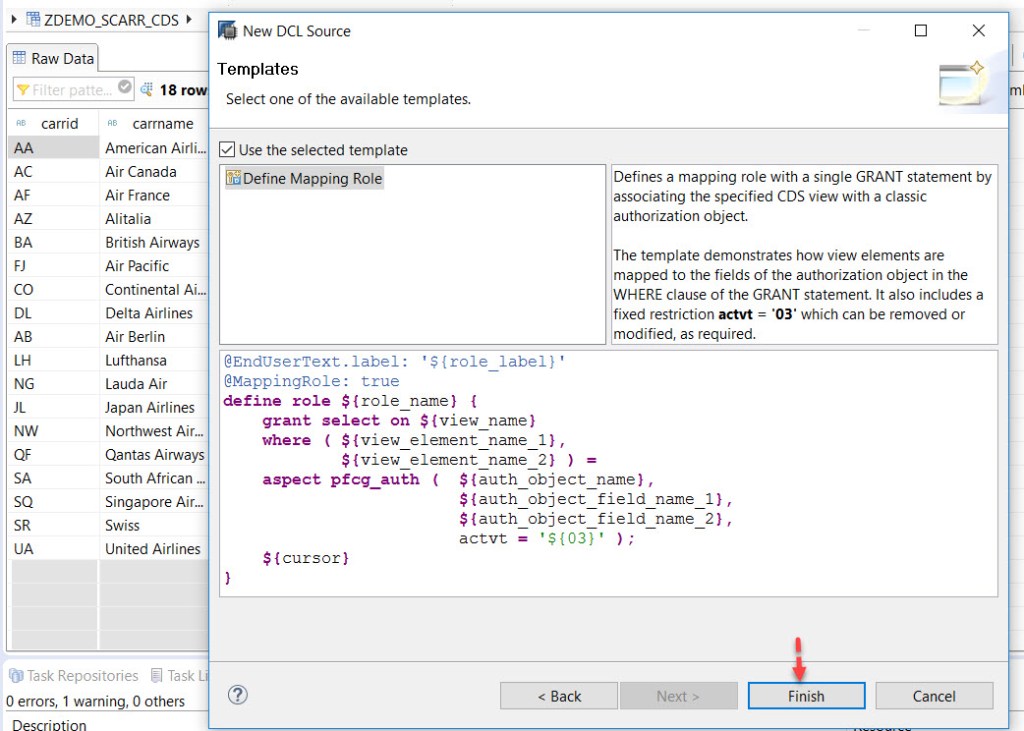Click the help question-mark icon in the dialog
Image resolution: width=1024 pixels, height=731 pixels.
[x=237, y=695]
